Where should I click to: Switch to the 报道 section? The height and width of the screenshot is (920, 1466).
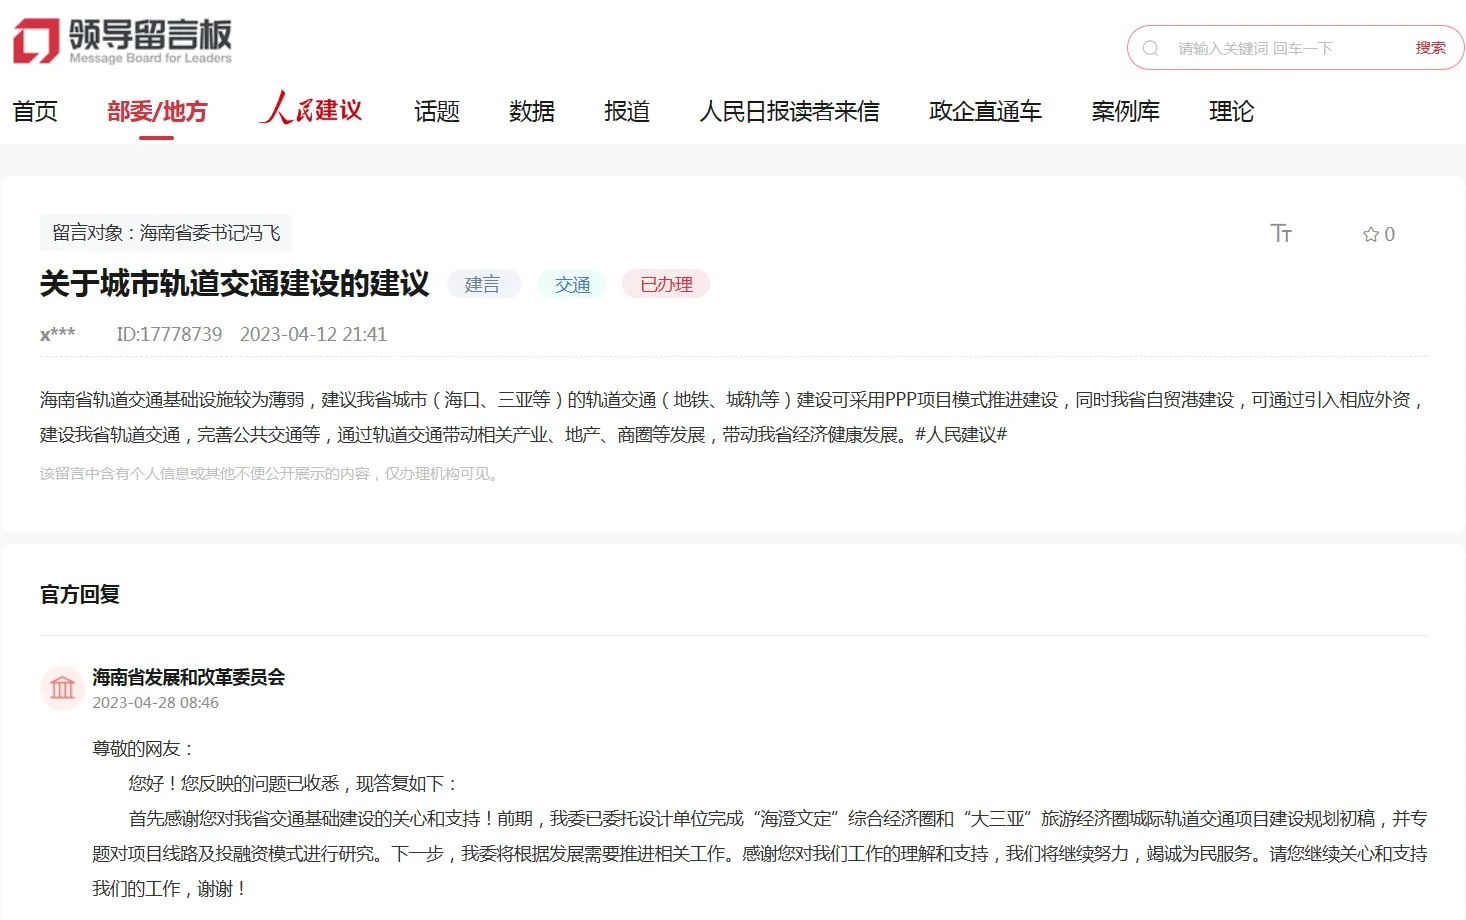(x=627, y=111)
